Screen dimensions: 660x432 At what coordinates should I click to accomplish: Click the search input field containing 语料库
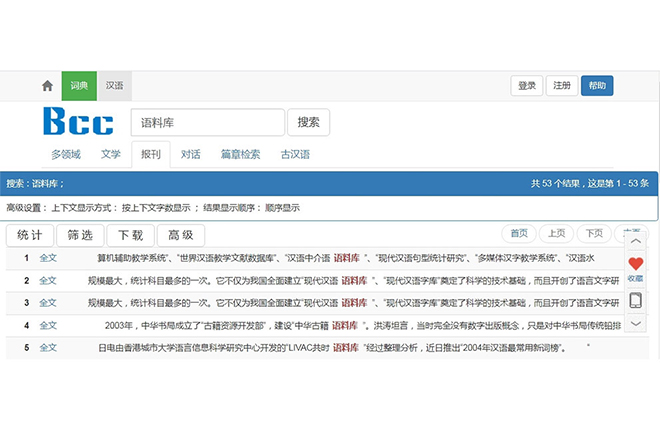coord(207,123)
